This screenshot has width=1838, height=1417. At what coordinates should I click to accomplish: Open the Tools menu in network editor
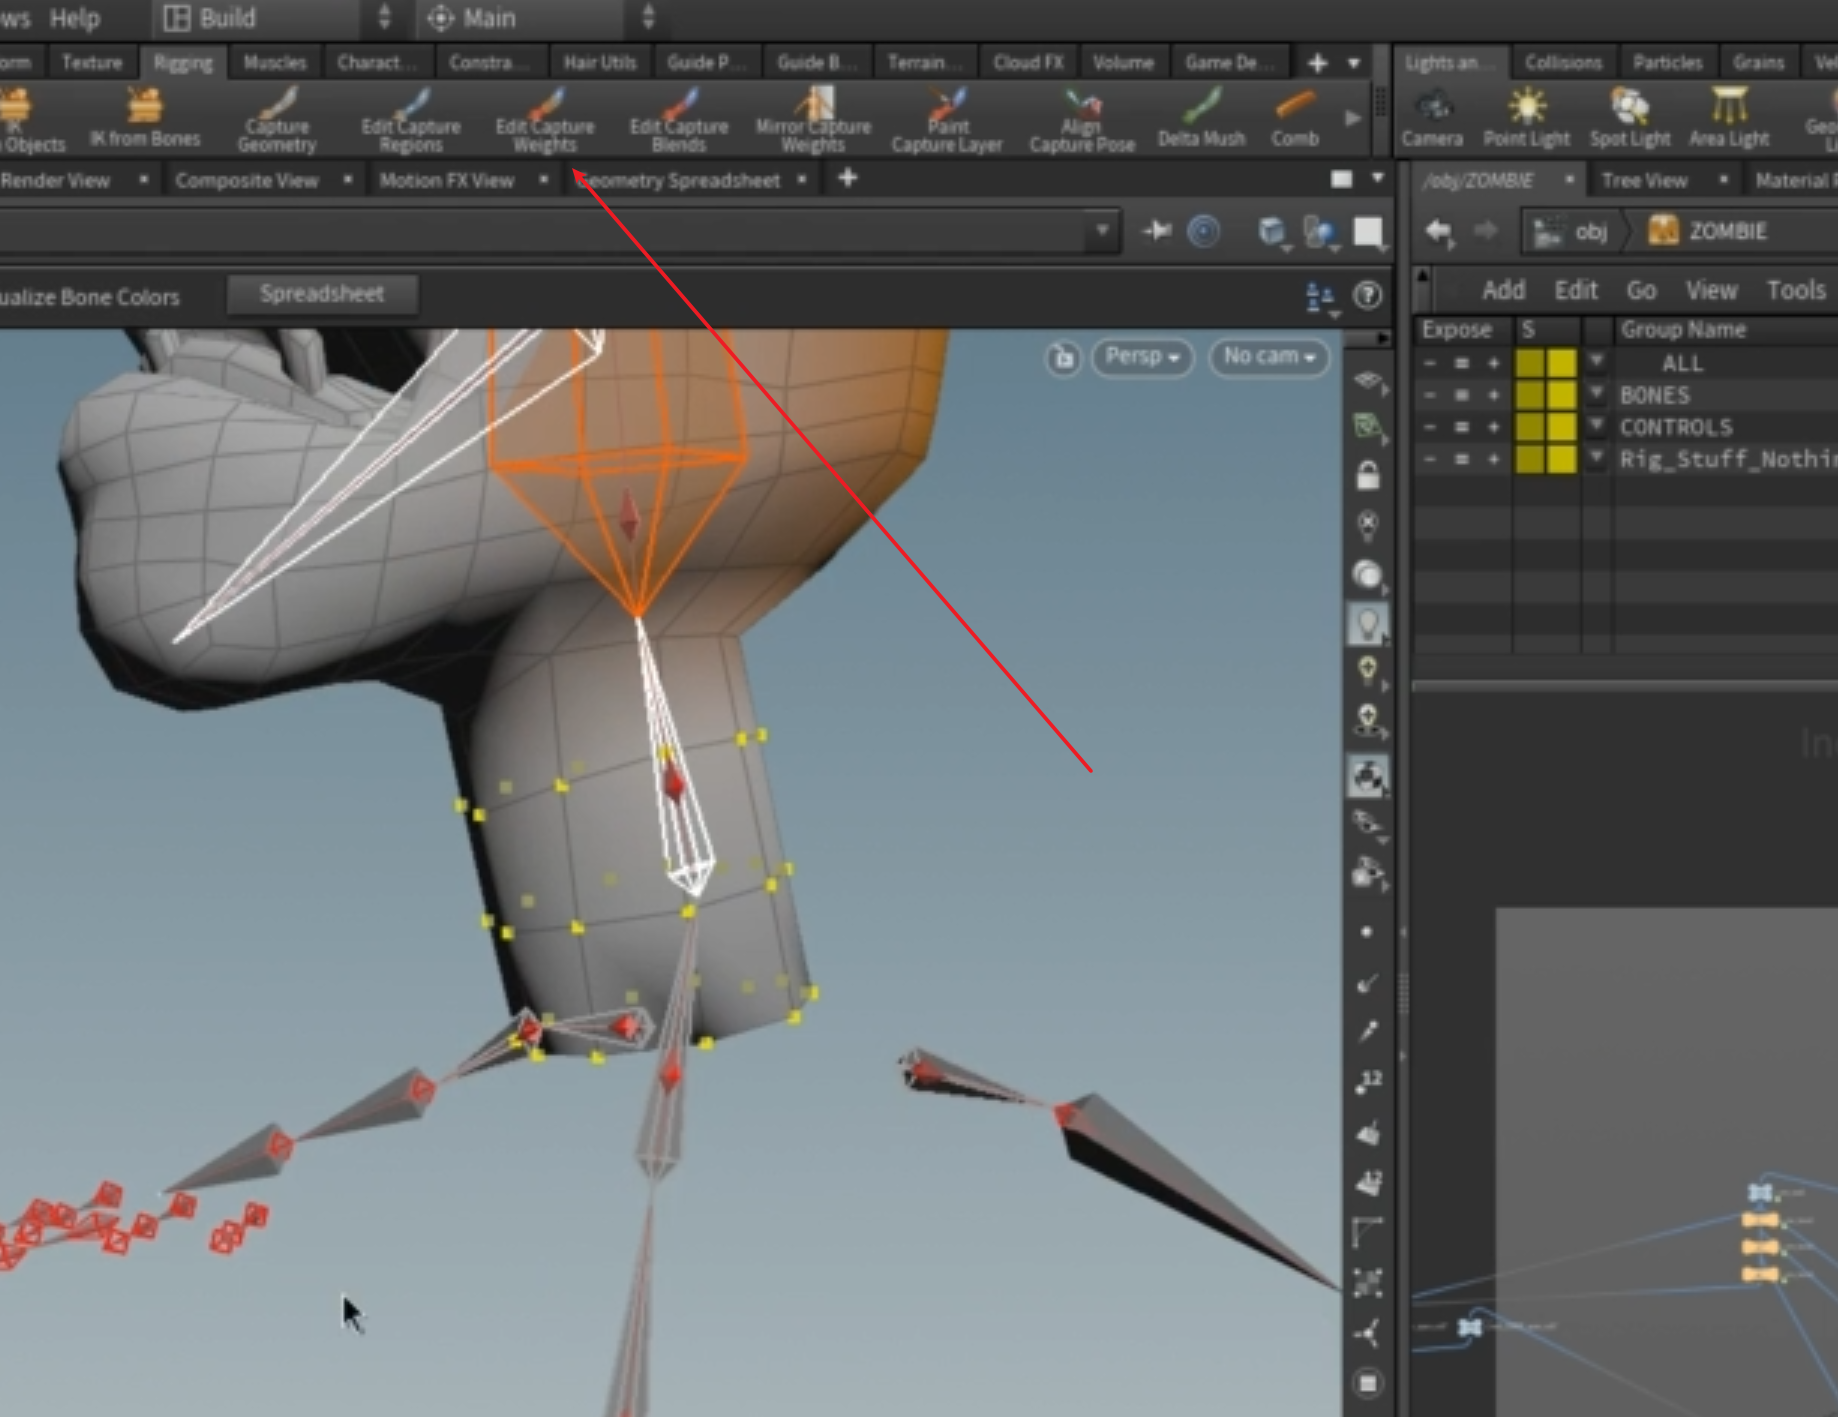[1795, 291]
